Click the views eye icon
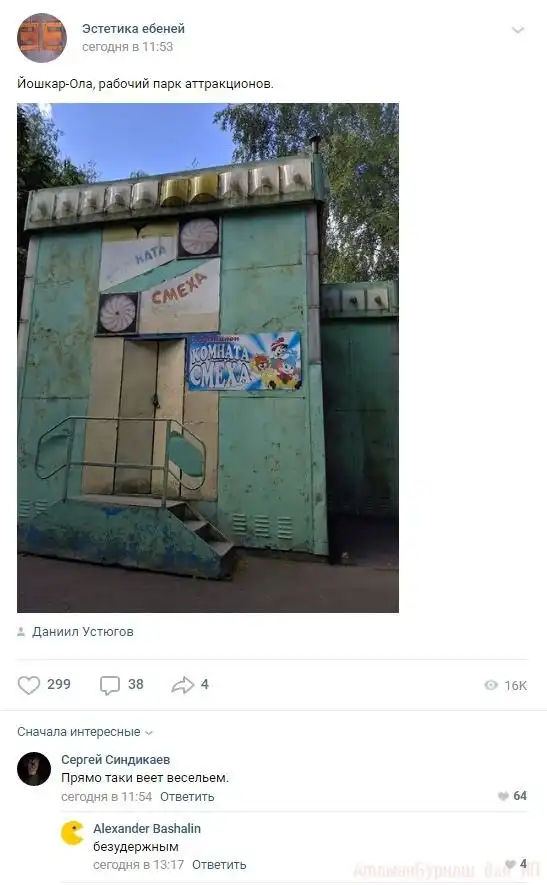The height and width of the screenshot is (885, 547). click(x=491, y=685)
